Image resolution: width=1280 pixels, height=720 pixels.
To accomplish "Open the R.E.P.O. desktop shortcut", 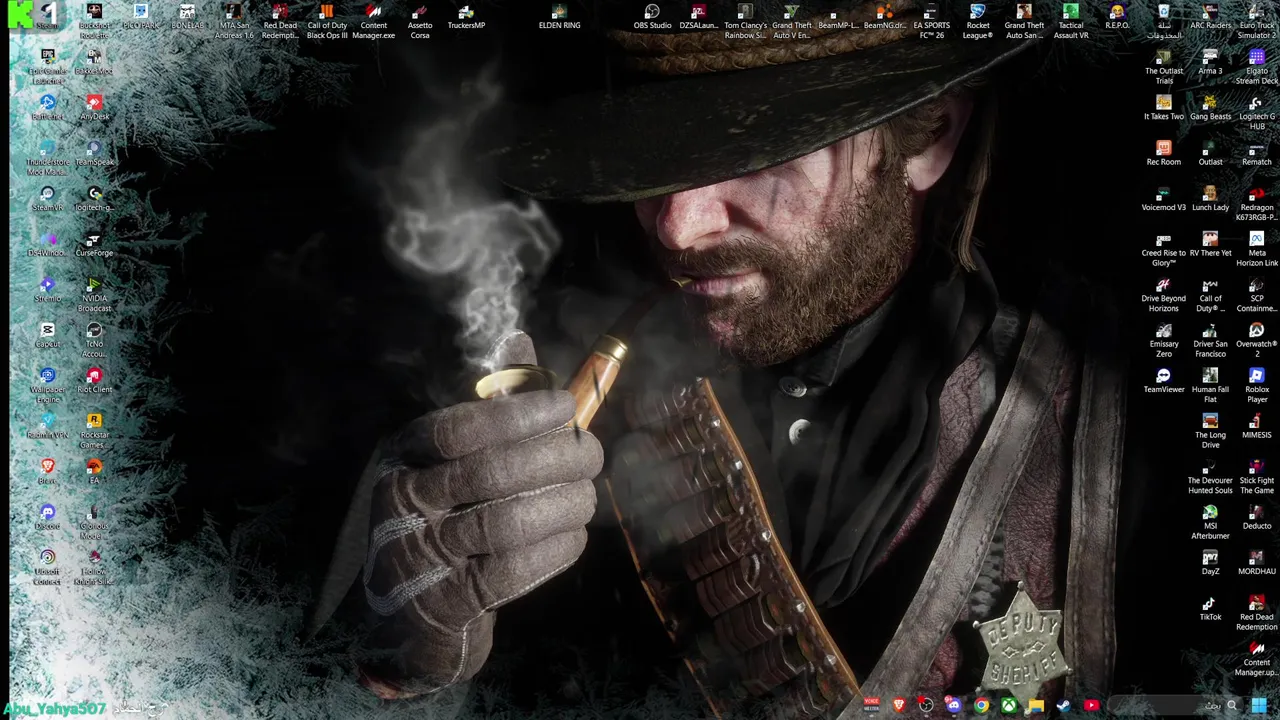I will tap(1117, 16).
